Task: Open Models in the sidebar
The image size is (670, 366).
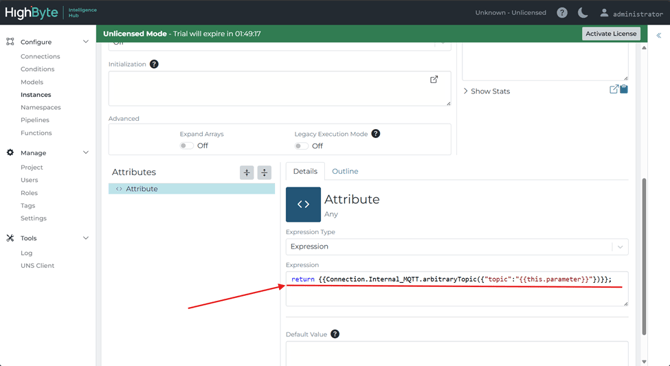Action: pyautogui.click(x=32, y=82)
